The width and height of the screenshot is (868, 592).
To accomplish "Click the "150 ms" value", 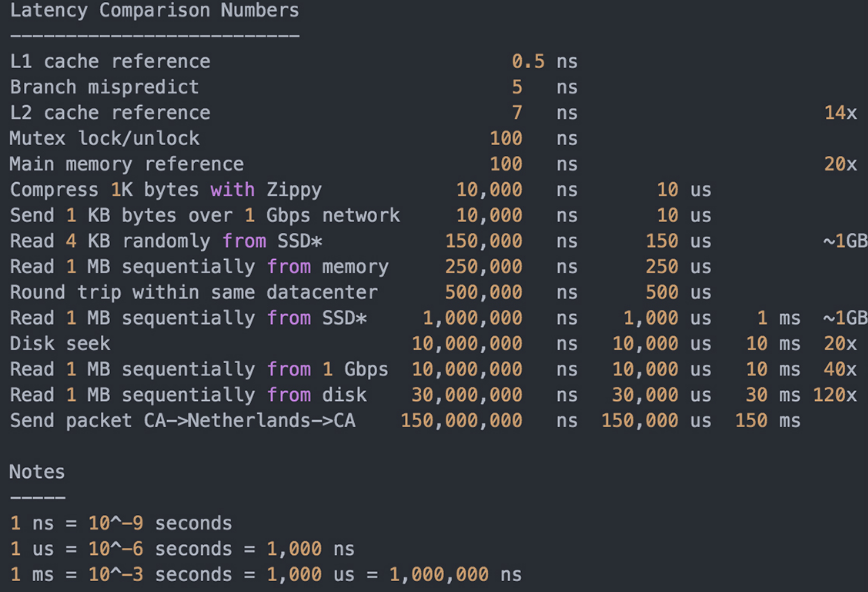I will coord(767,421).
